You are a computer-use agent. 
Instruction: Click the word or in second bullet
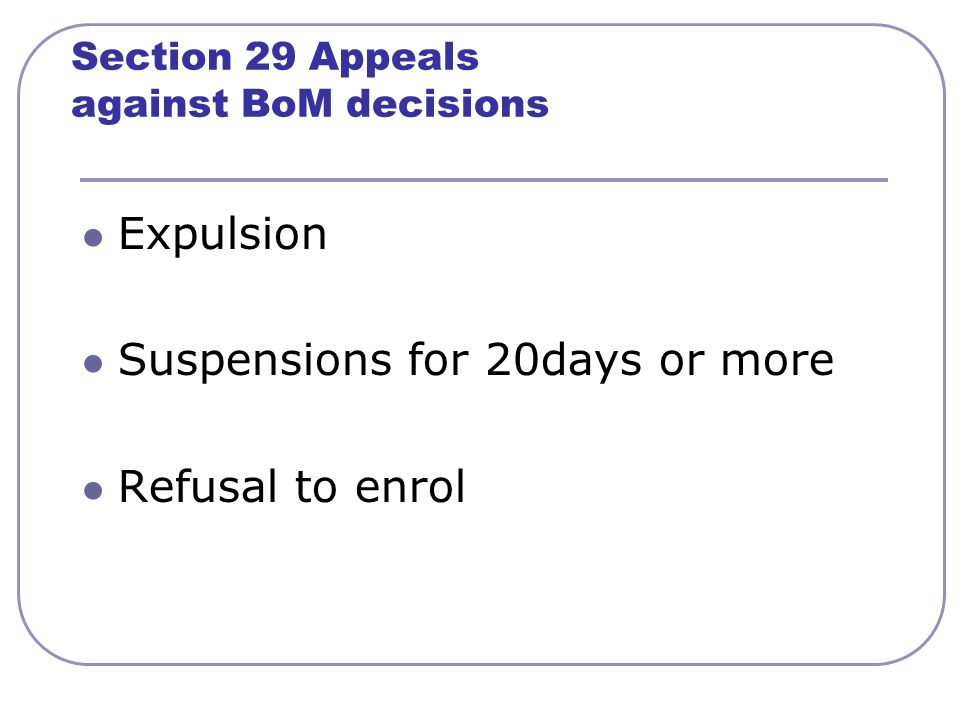681,362
